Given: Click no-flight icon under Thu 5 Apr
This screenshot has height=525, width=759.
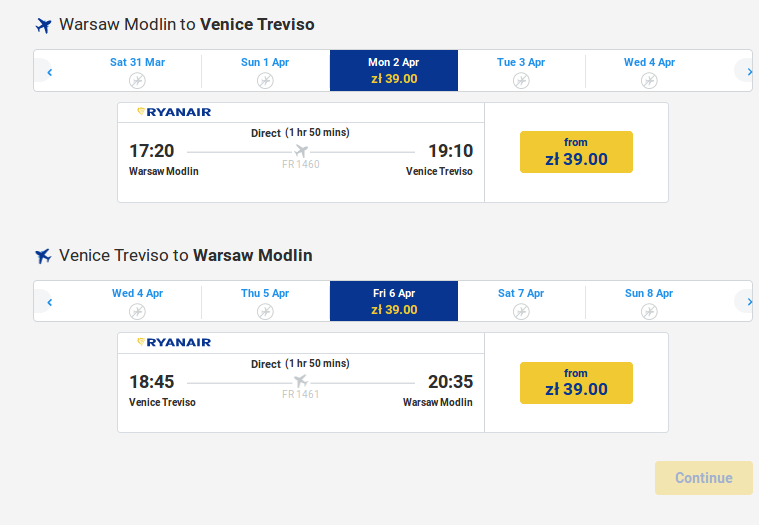Looking at the screenshot, I should [265, 311].
